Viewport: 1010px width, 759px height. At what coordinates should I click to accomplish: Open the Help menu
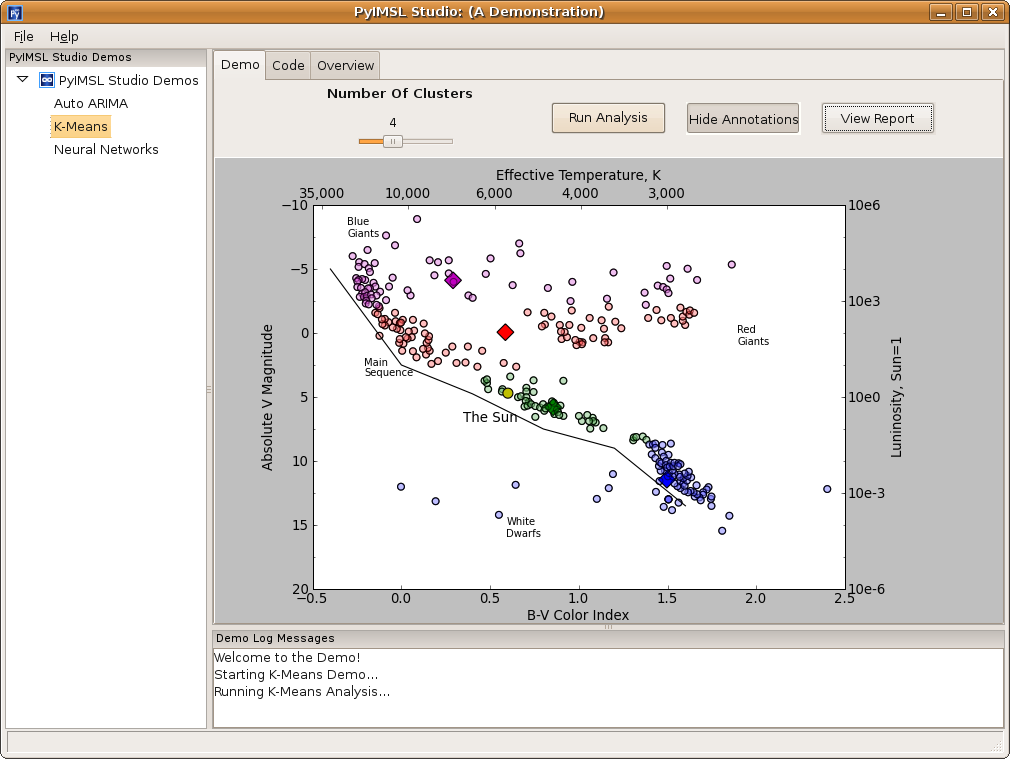click(x=64, y=37)
